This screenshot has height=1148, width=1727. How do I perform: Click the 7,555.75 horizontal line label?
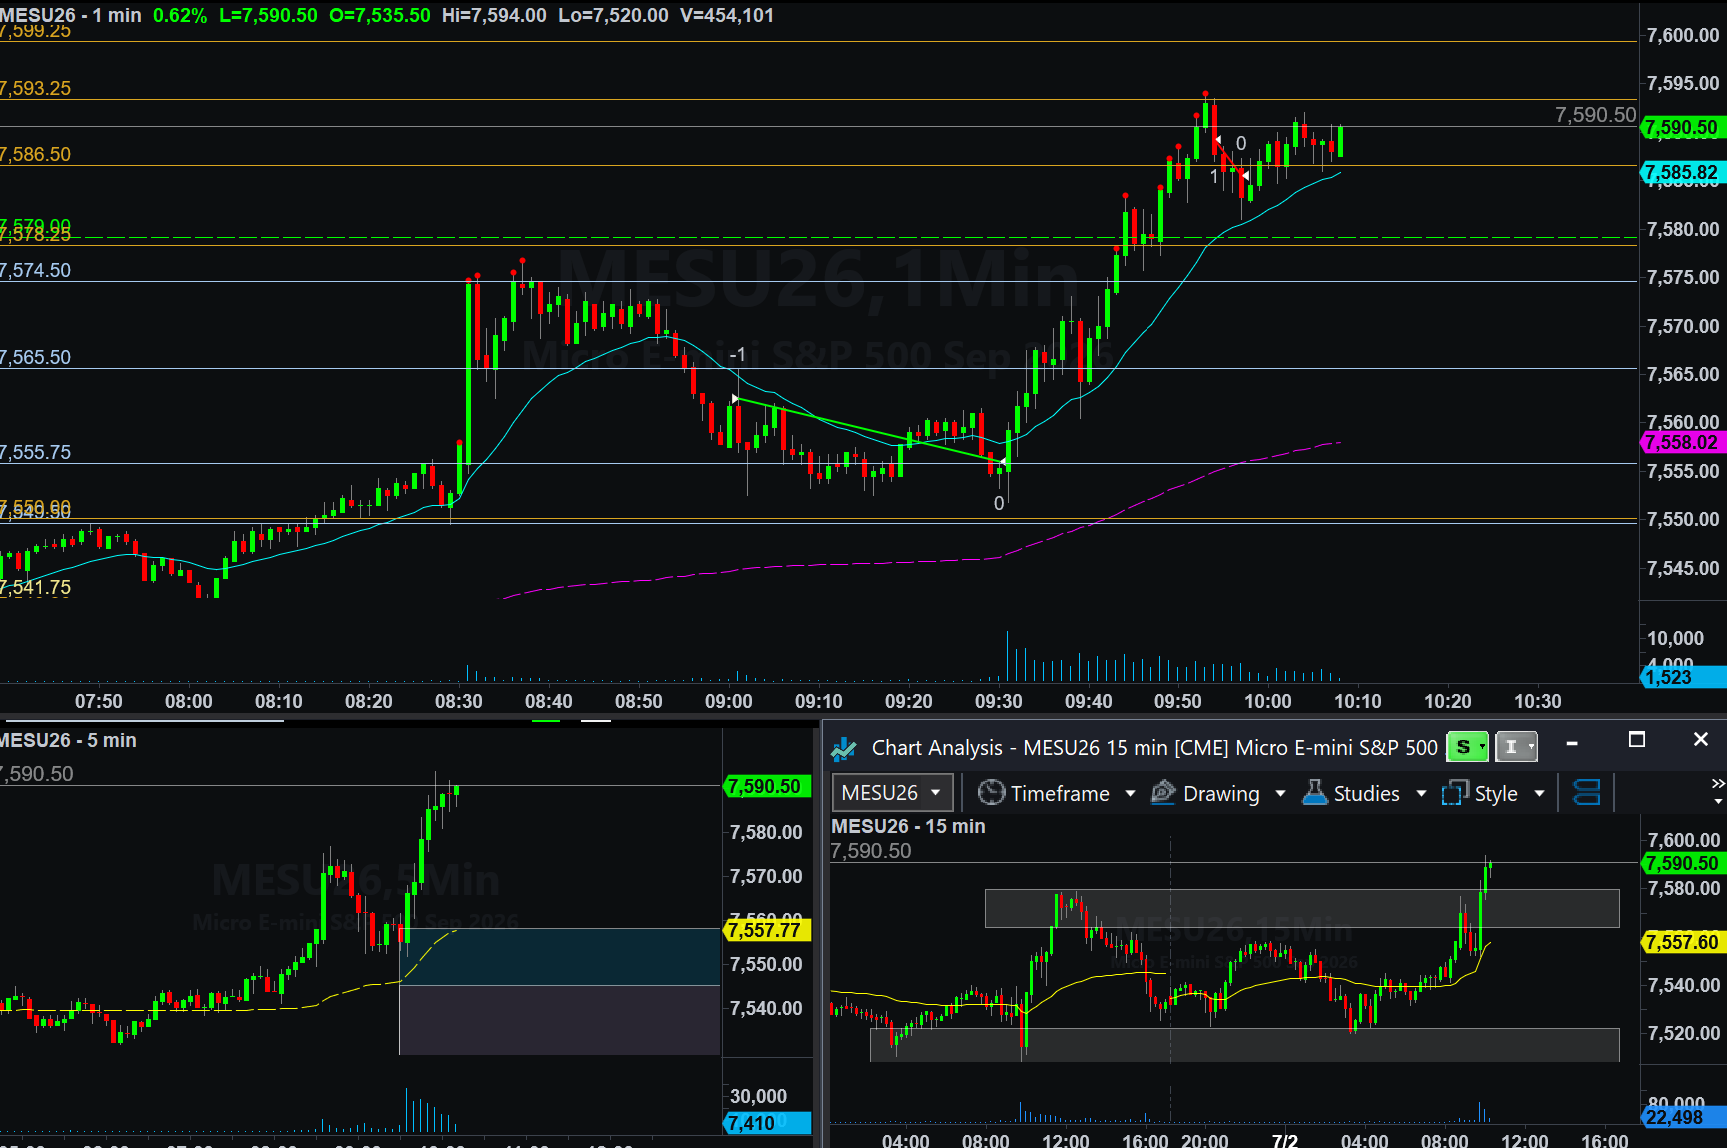click(36, 452)
